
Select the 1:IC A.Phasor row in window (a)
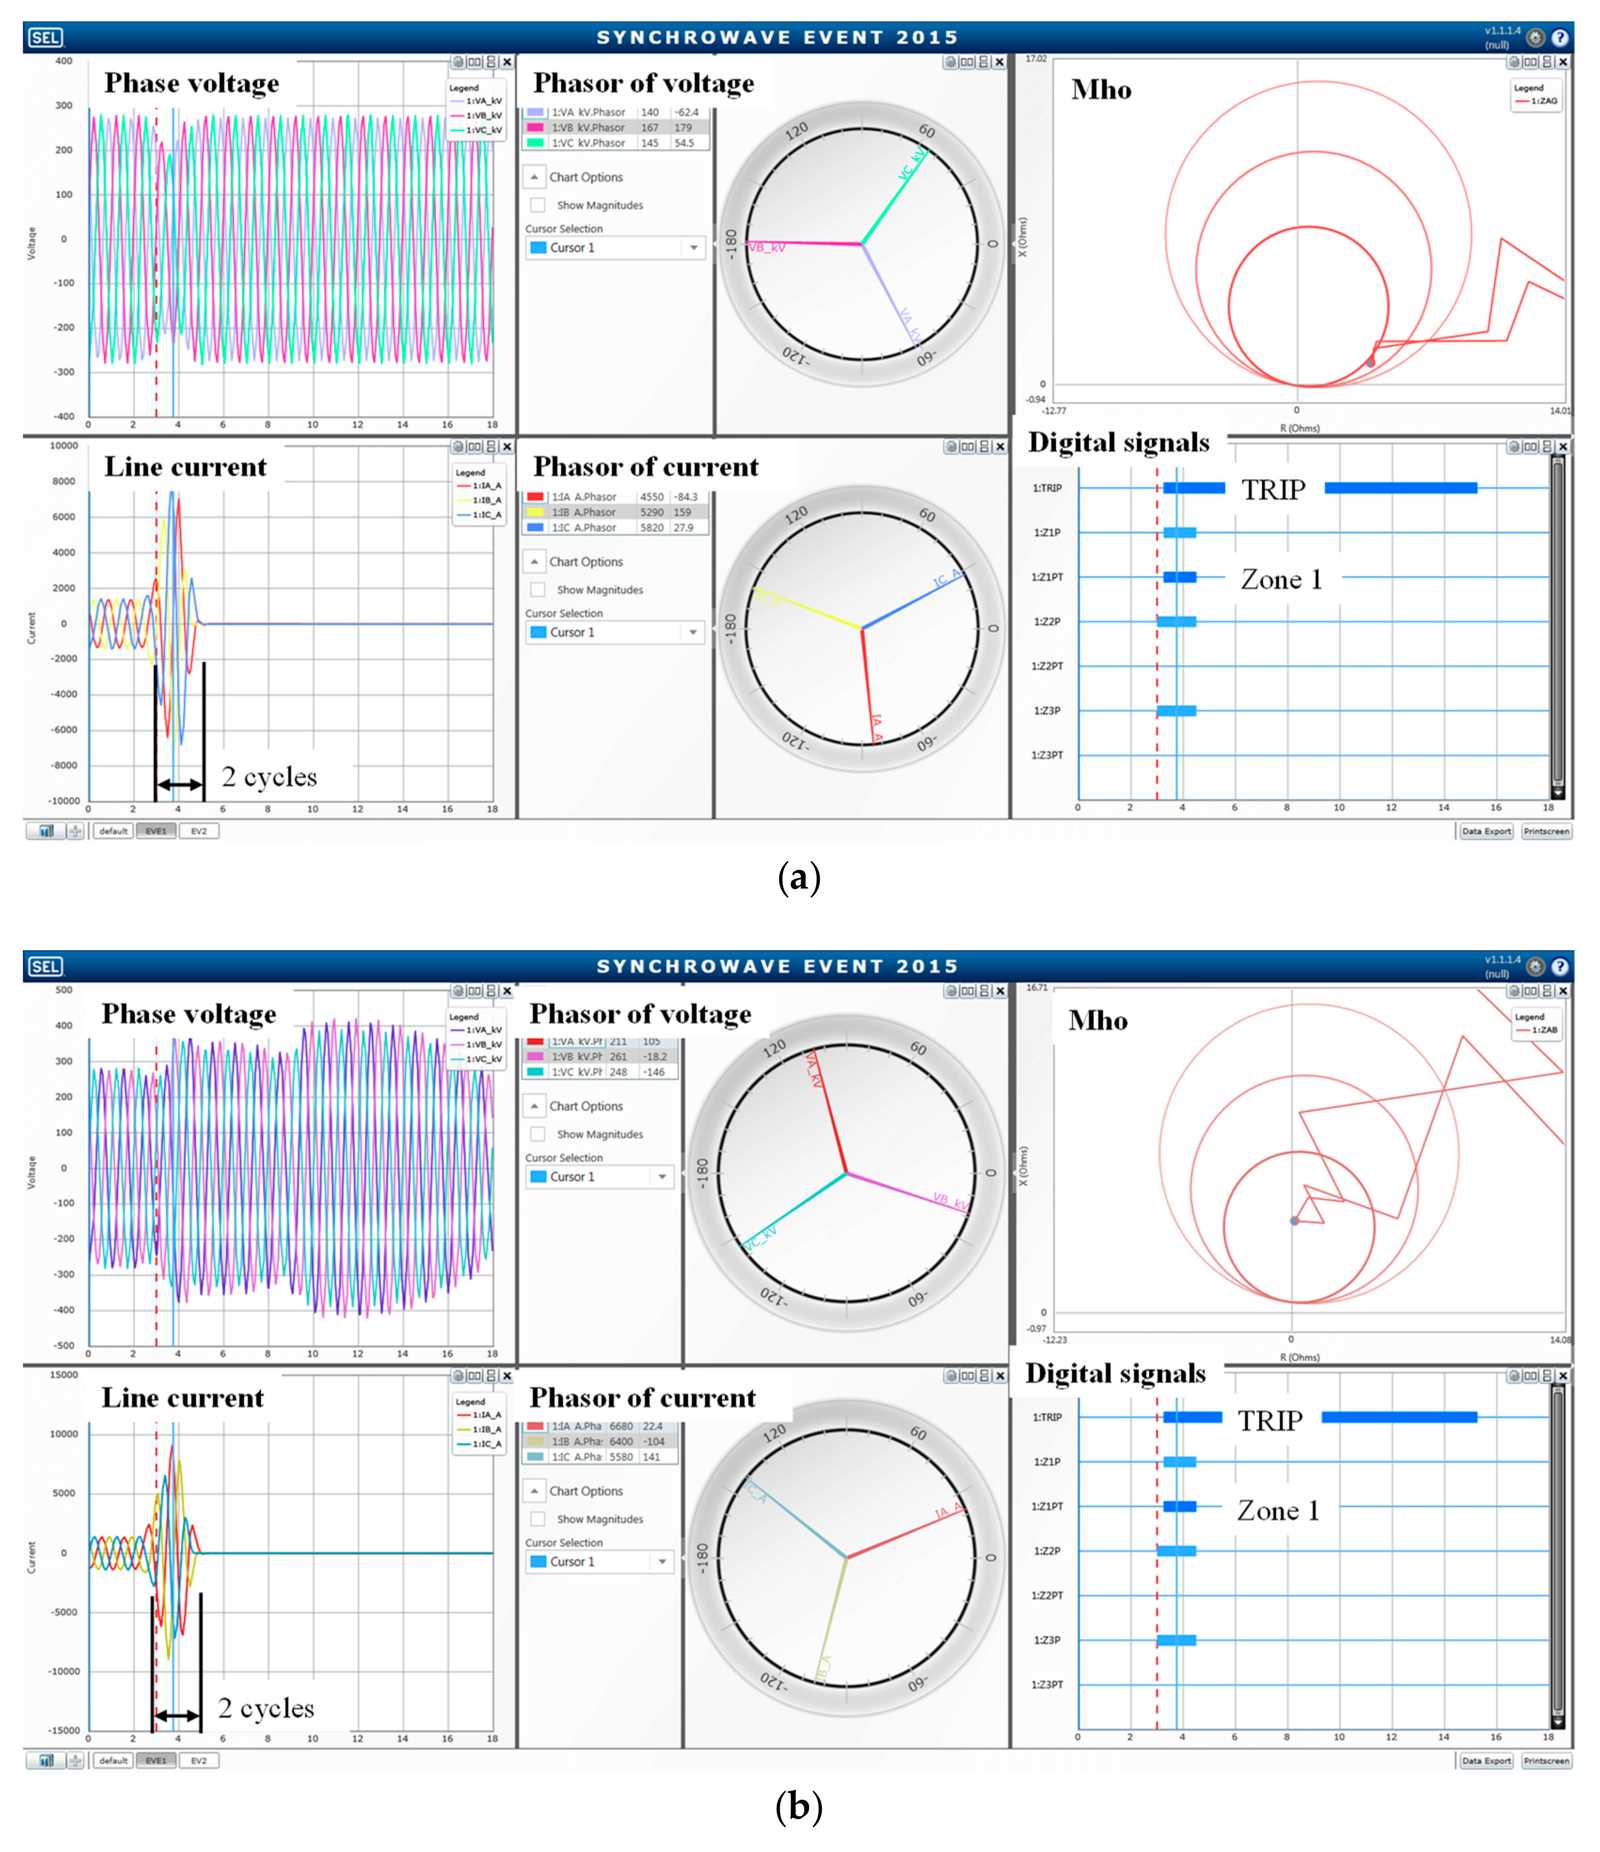(x=617, y=528)
